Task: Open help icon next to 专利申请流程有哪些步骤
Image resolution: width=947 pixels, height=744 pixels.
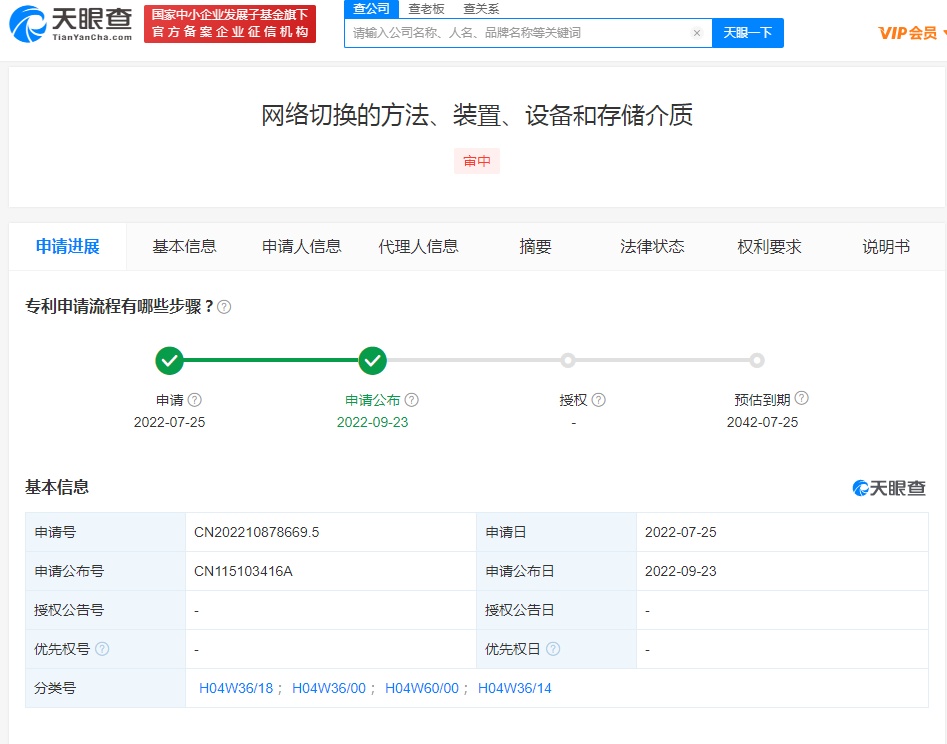Action: 224,307
